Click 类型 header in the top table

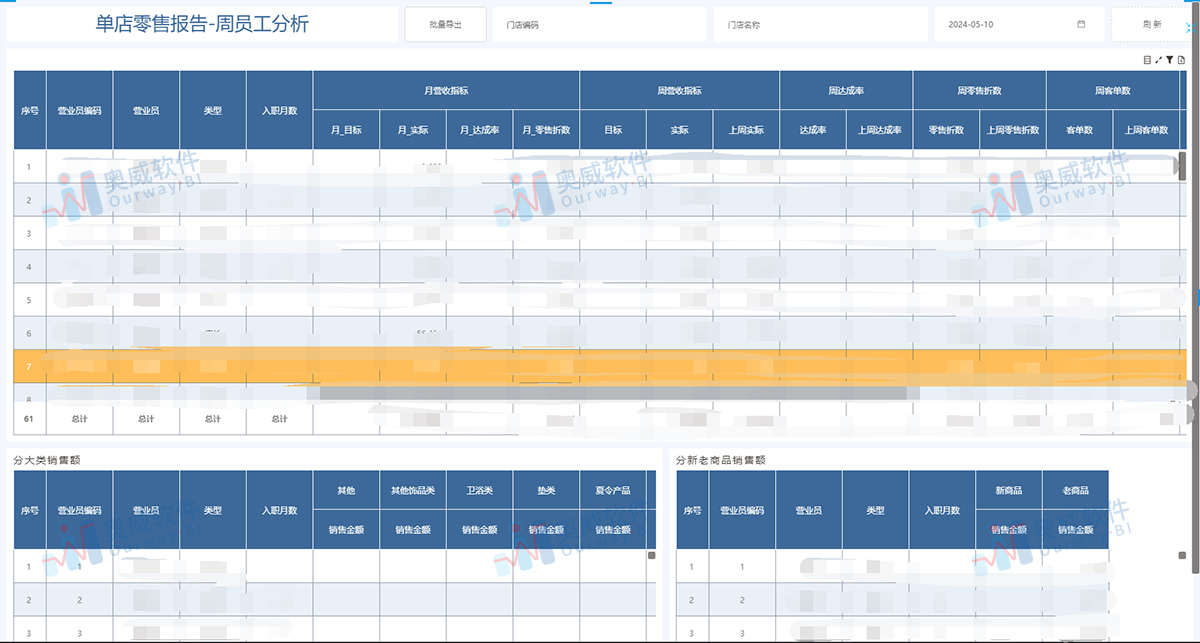[x=213, y=110]
